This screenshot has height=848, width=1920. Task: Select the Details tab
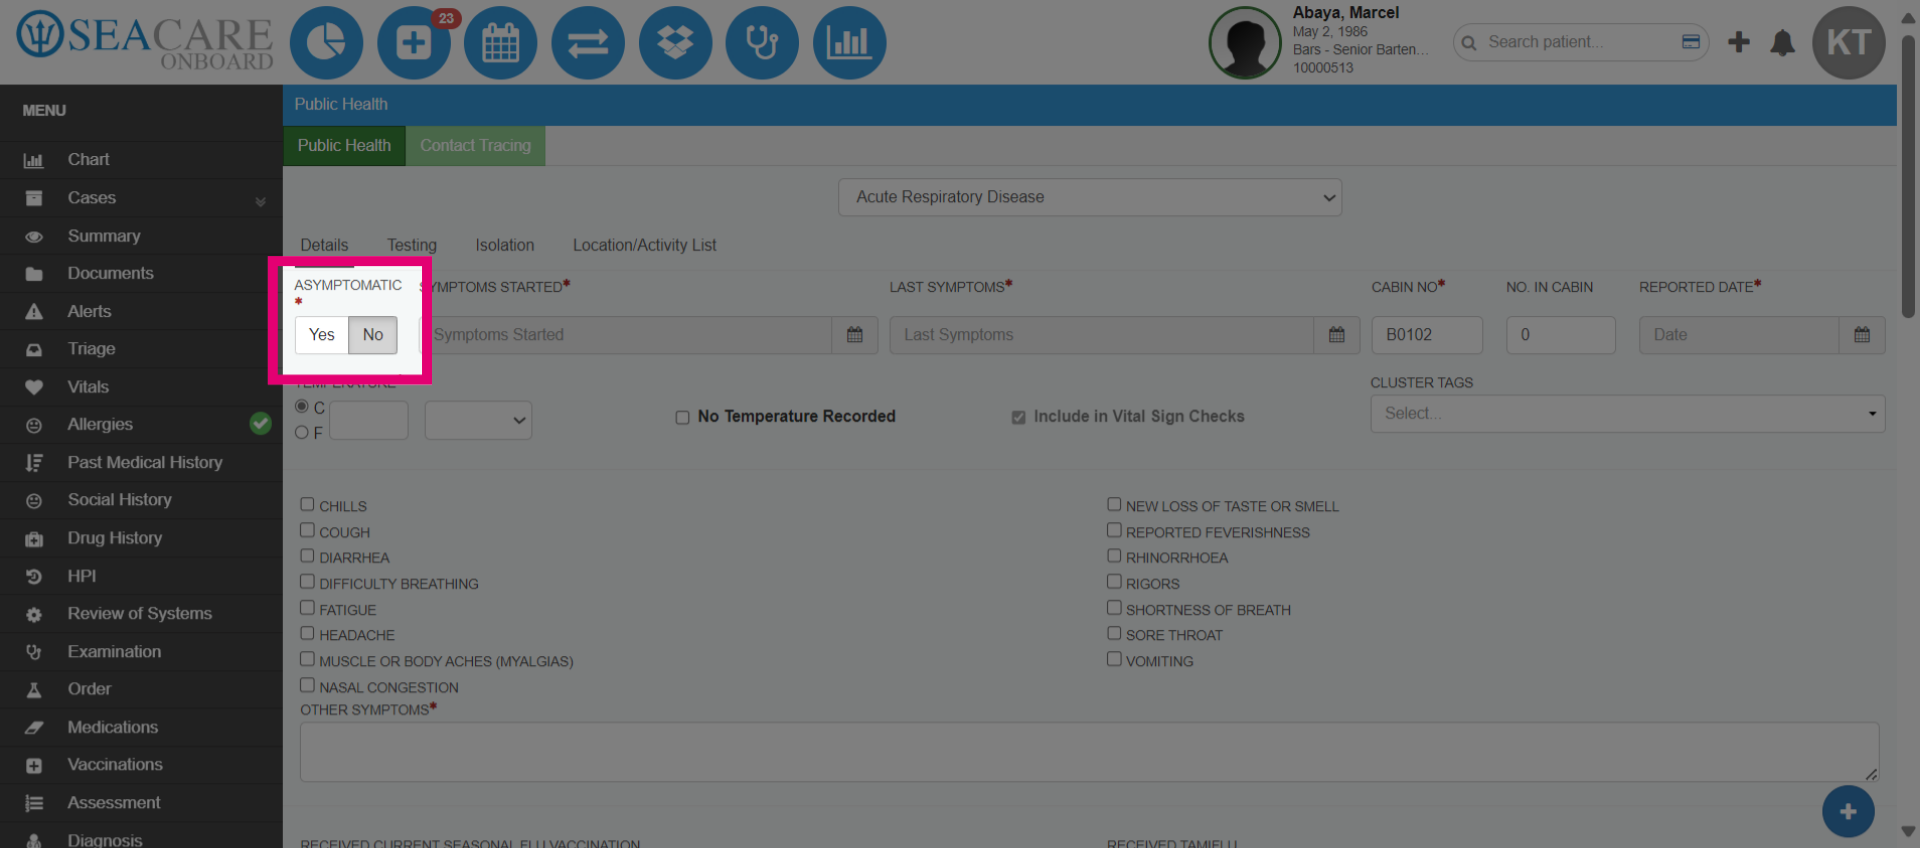[x=324, y=245]
